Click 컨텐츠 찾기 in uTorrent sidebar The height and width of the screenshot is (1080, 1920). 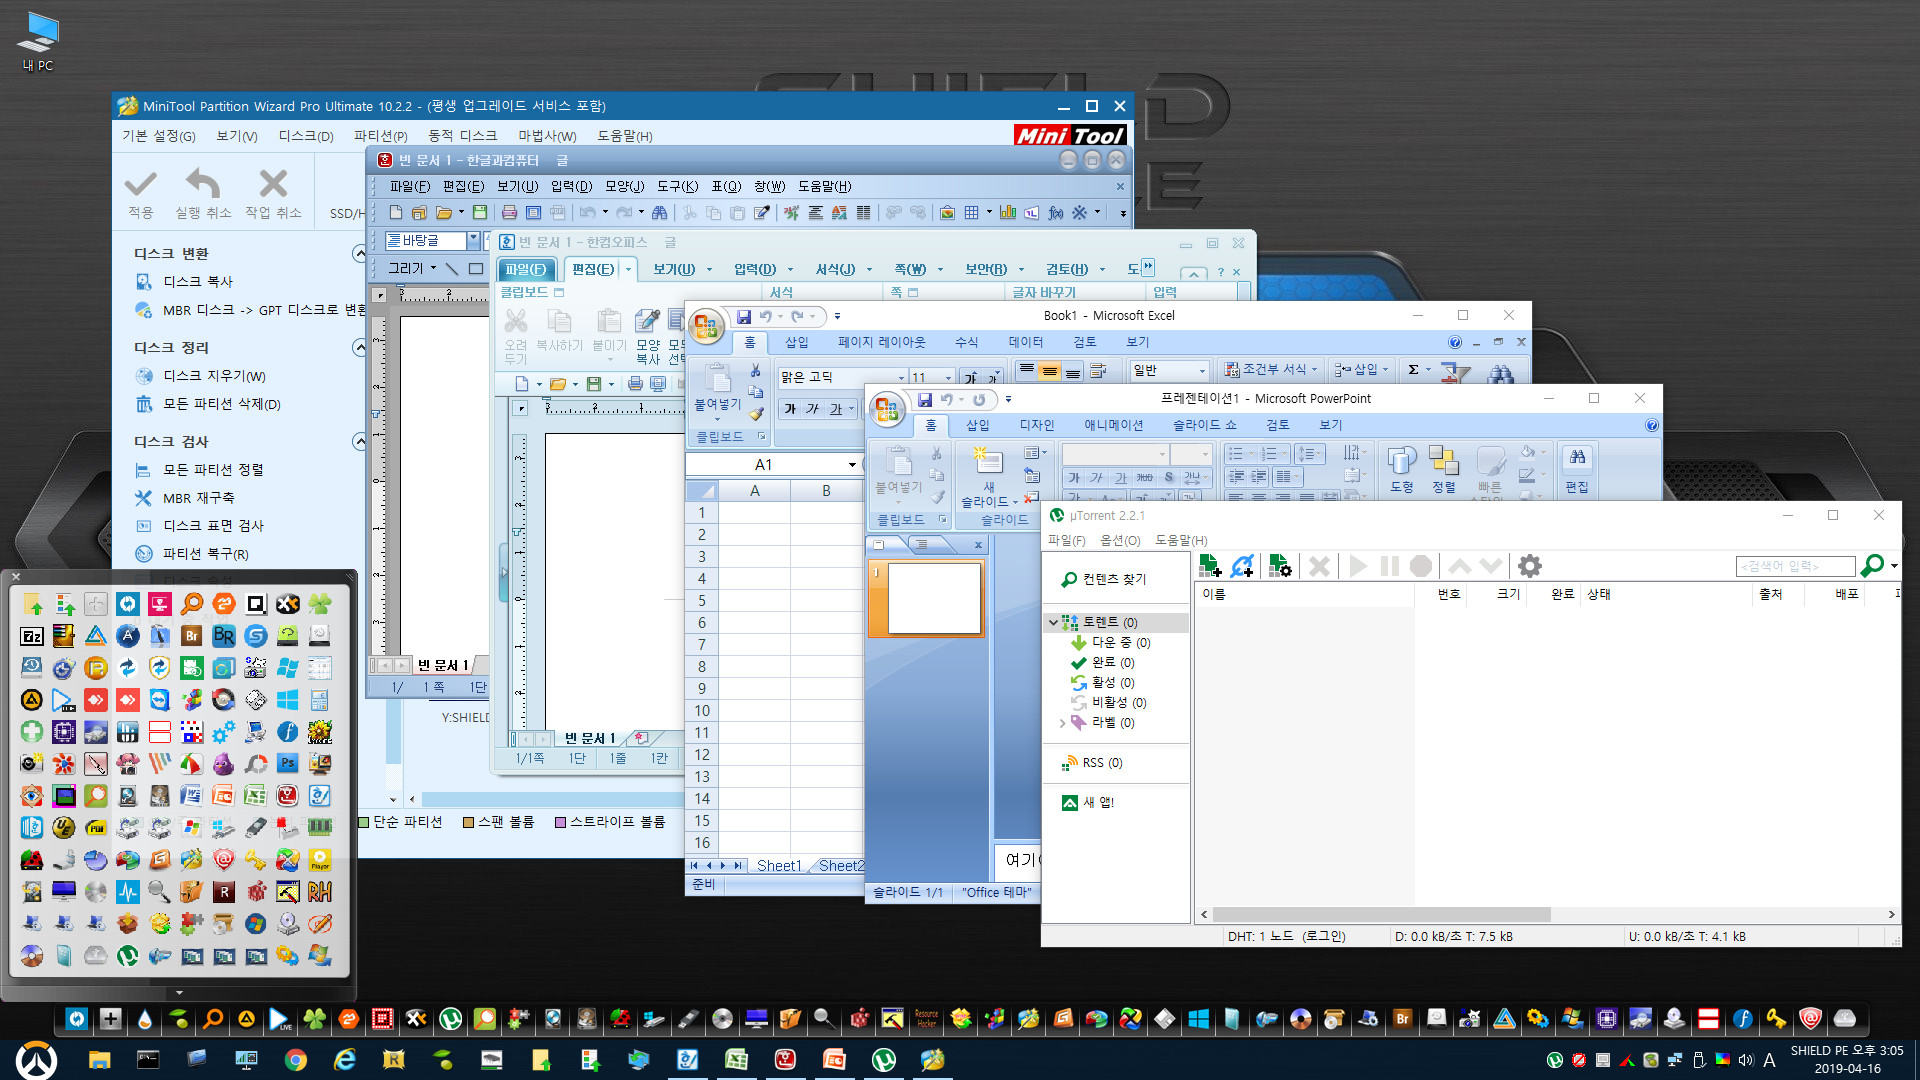[x=1114, y=579]
